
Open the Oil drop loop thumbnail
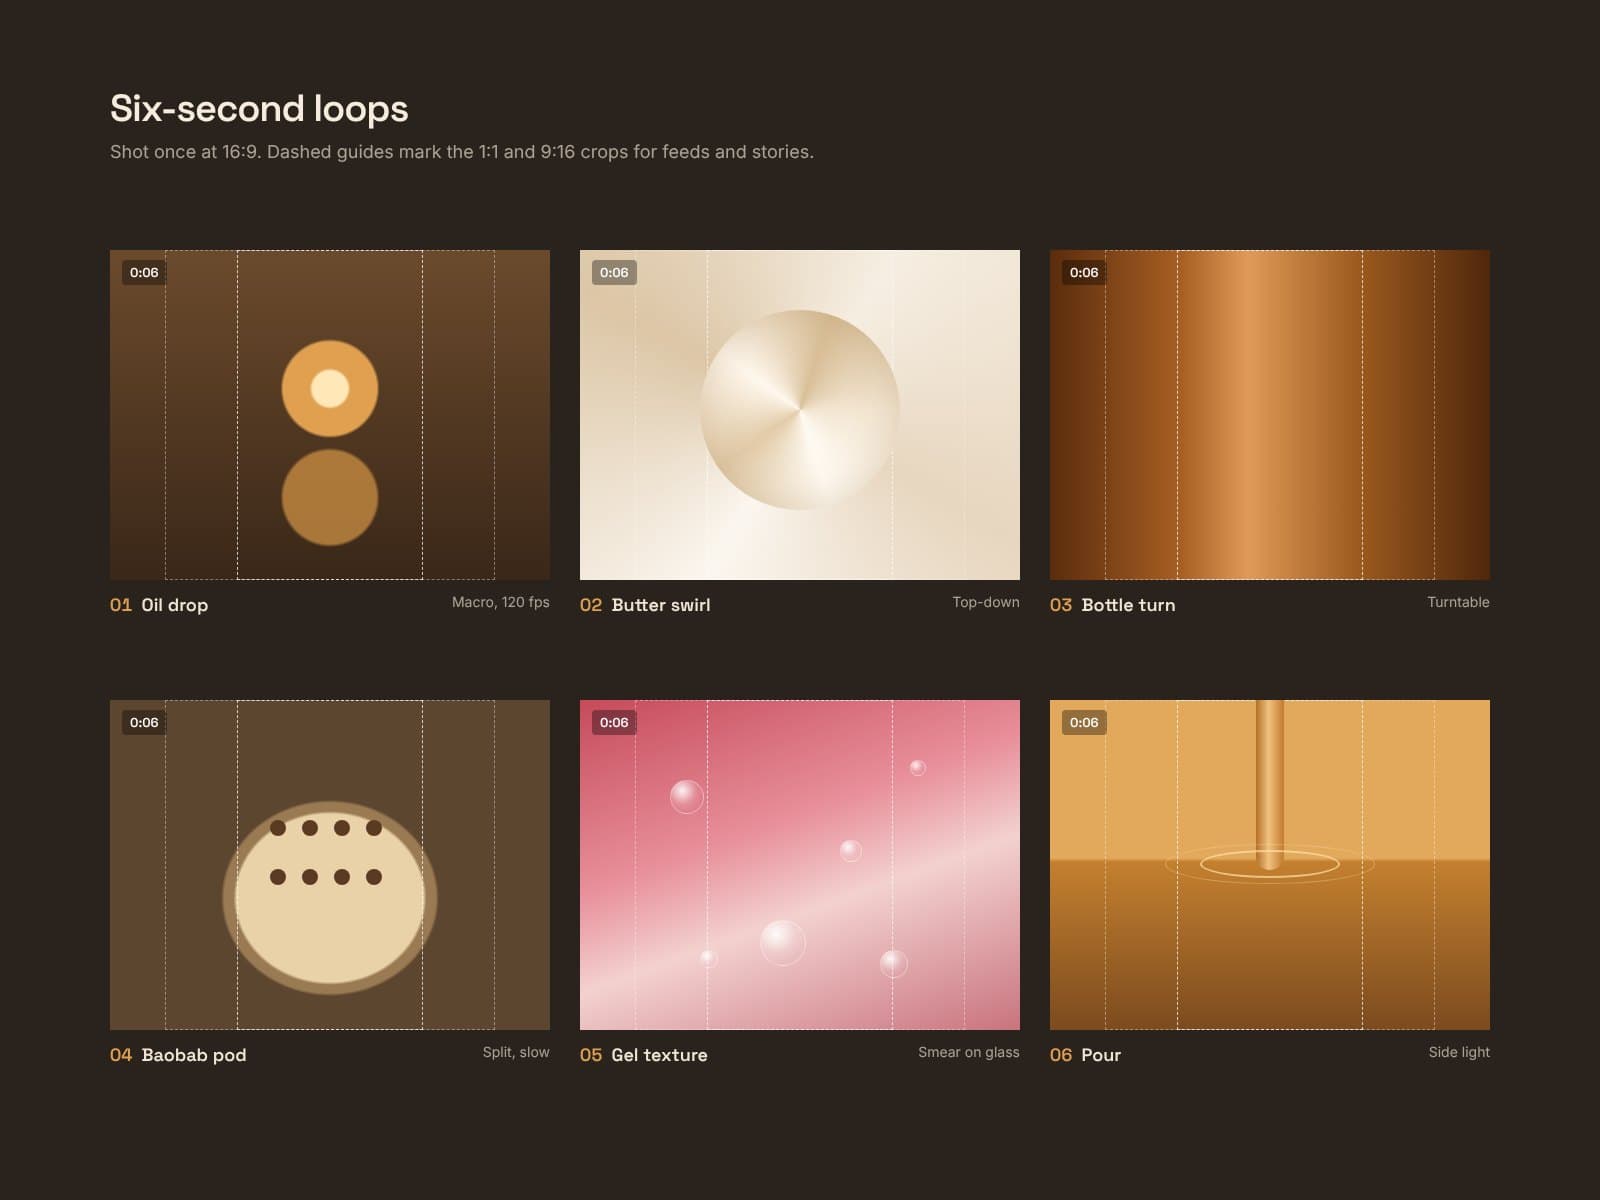coord(330,415)
